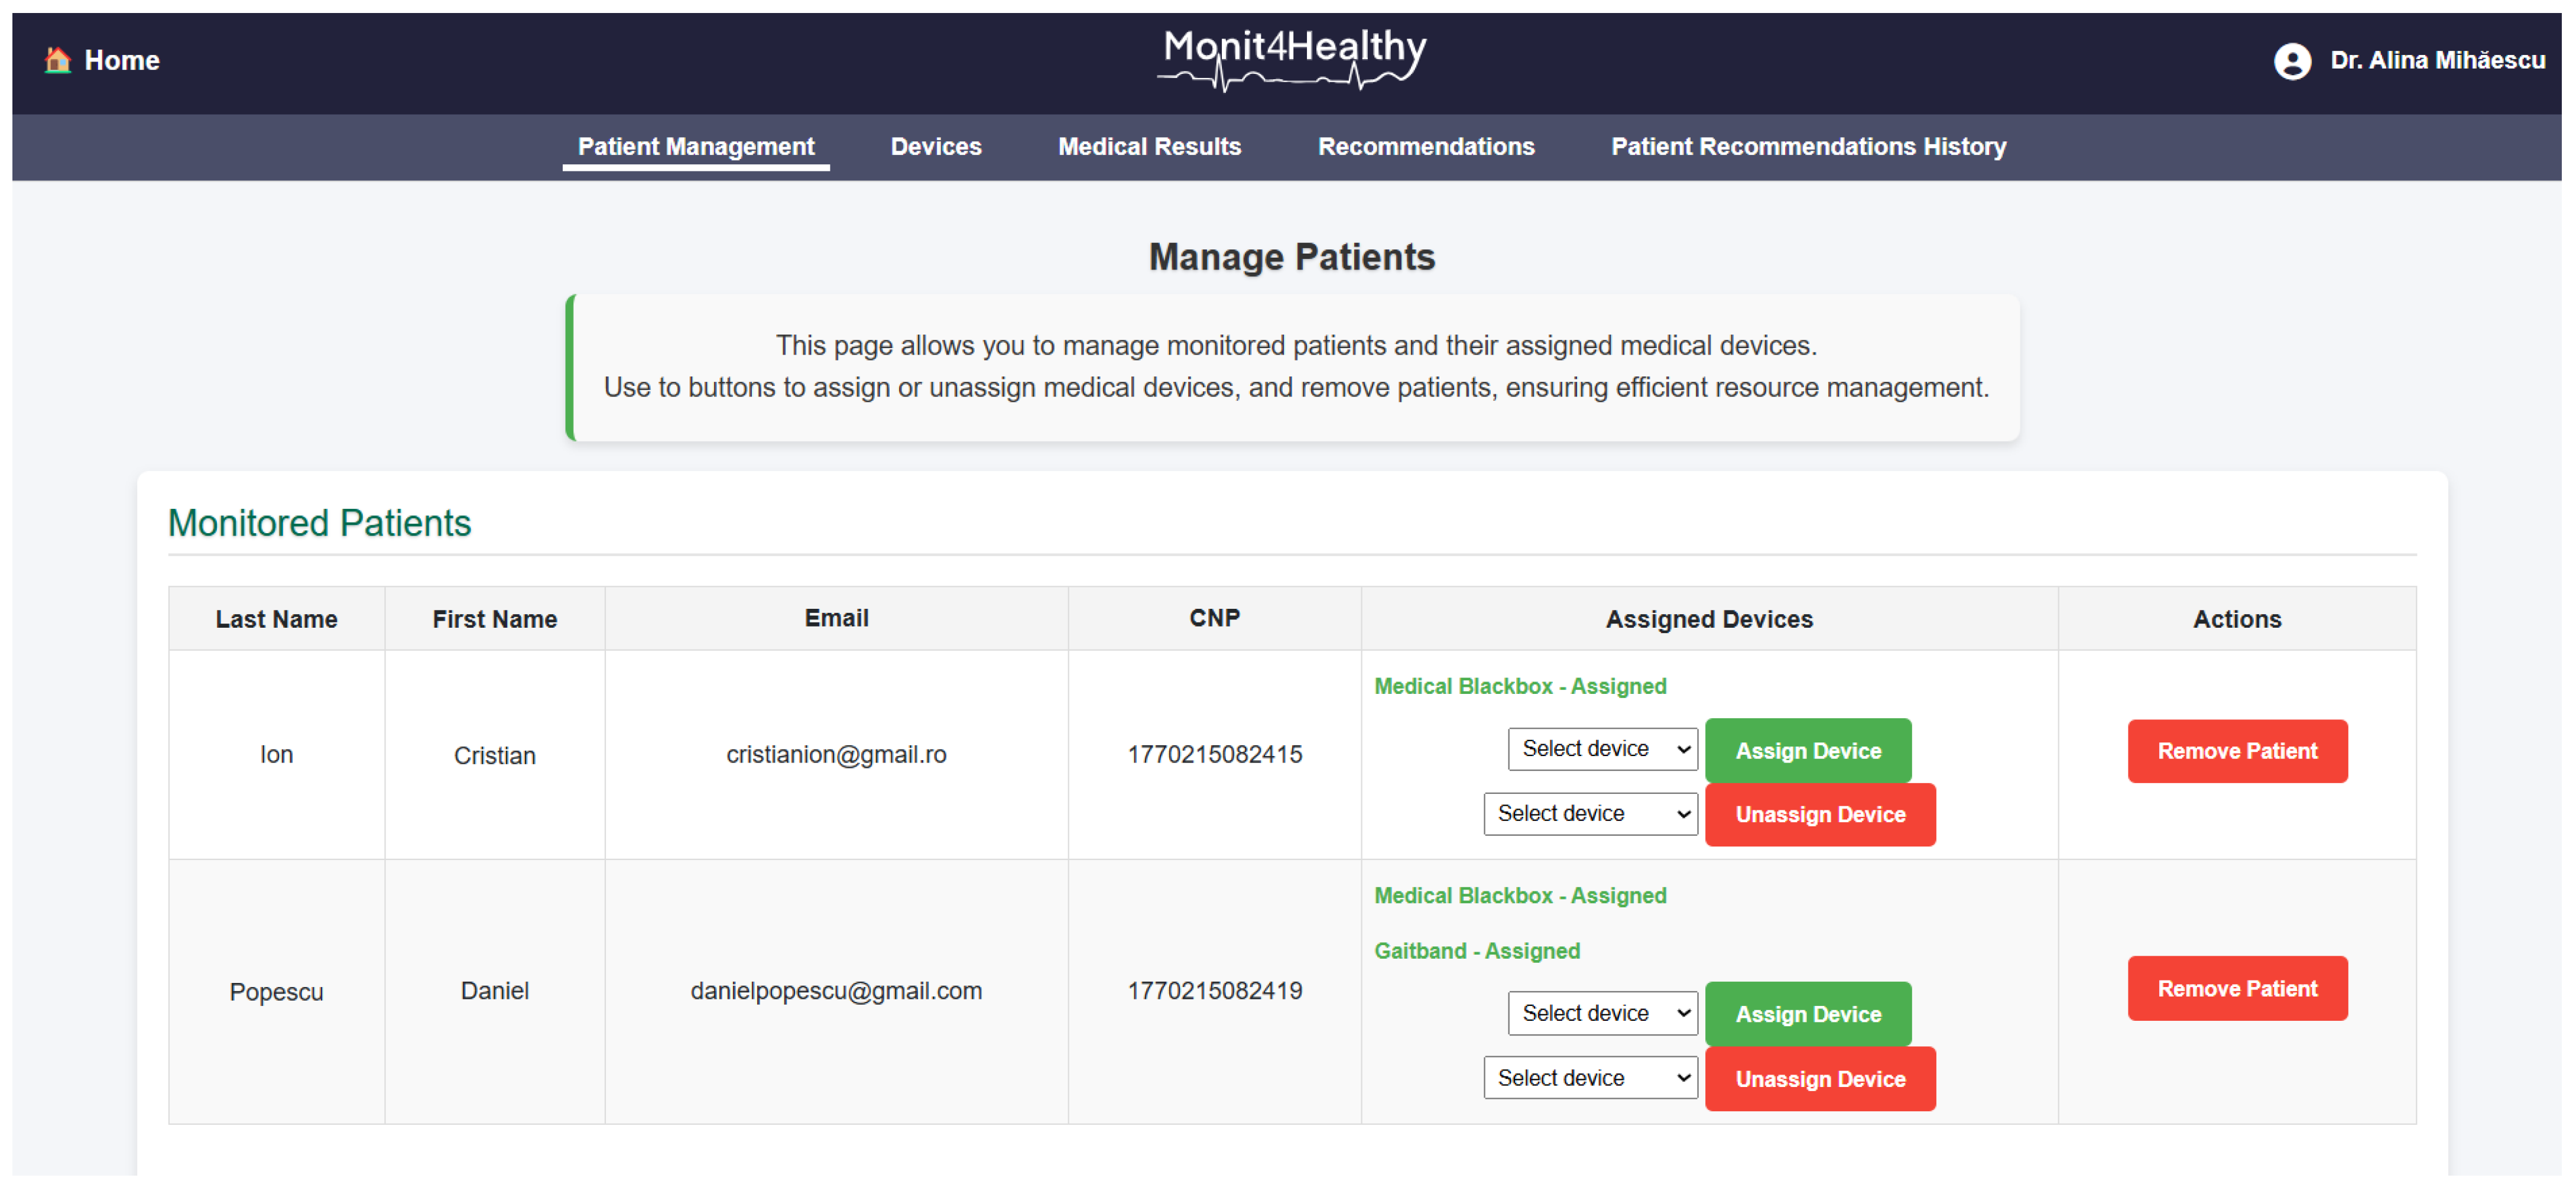This screenshot has width=2576, height=1191.
Task: Click the Dr. Alina Mihăescu account name
Action: tap(2437, 61)
